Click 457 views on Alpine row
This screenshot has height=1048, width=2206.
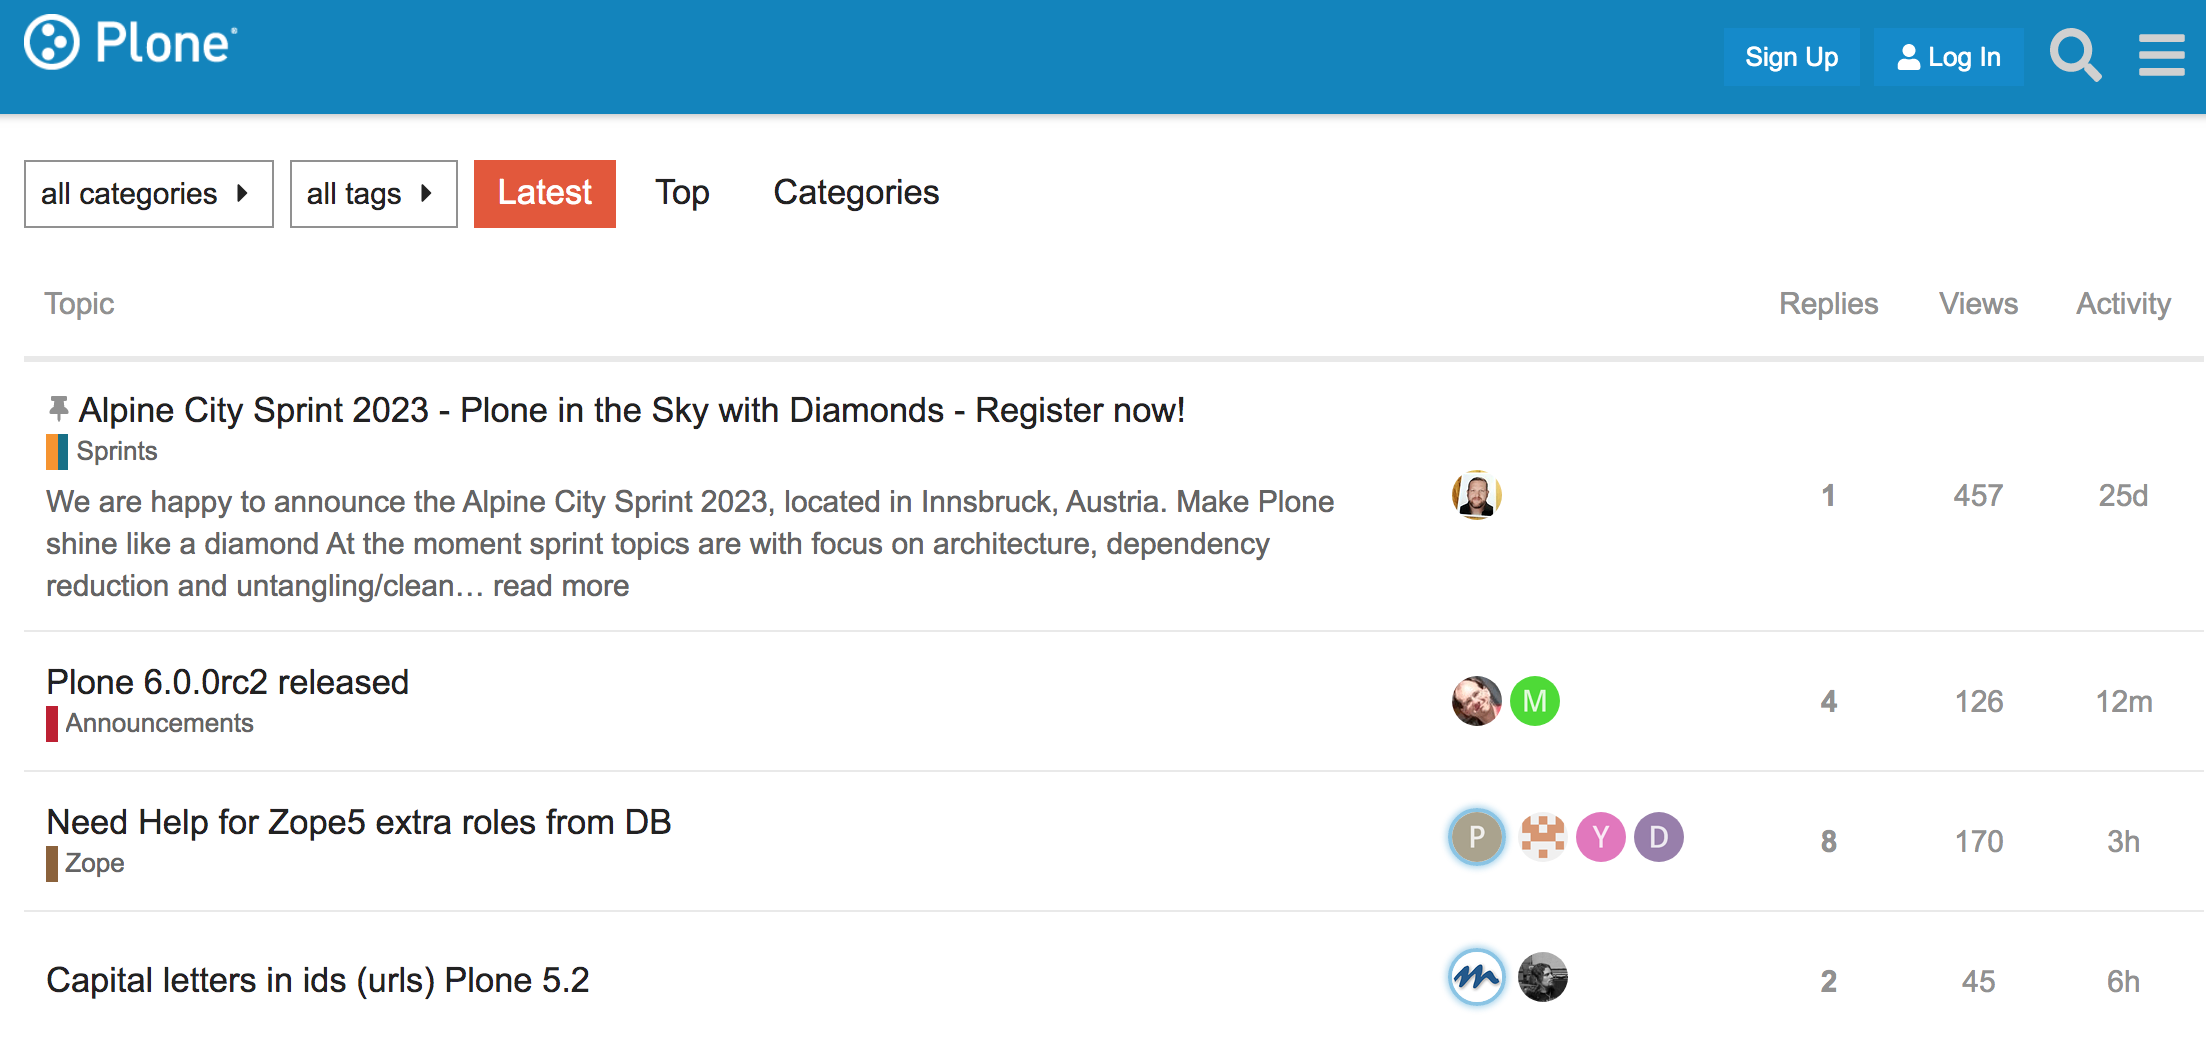click(x=1978, y=496)
